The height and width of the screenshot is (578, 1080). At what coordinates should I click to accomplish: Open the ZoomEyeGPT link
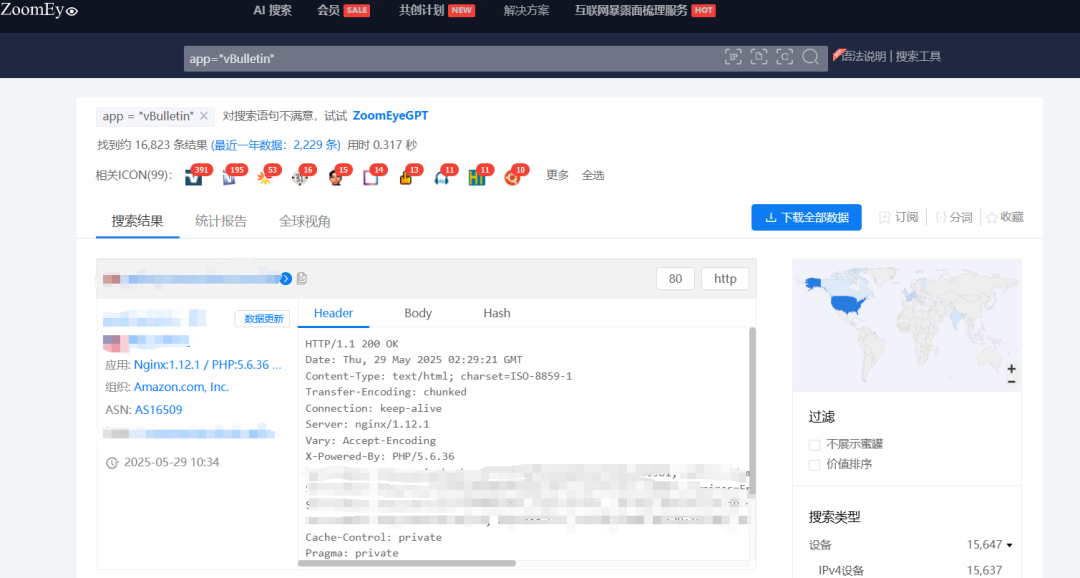tap(391, 116)
